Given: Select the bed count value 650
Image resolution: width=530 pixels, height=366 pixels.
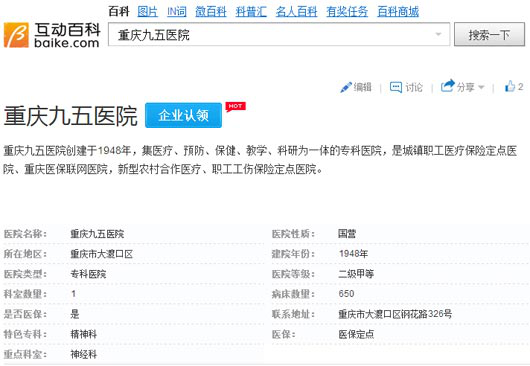Looking at the screenshot, I should pos(346,294).
